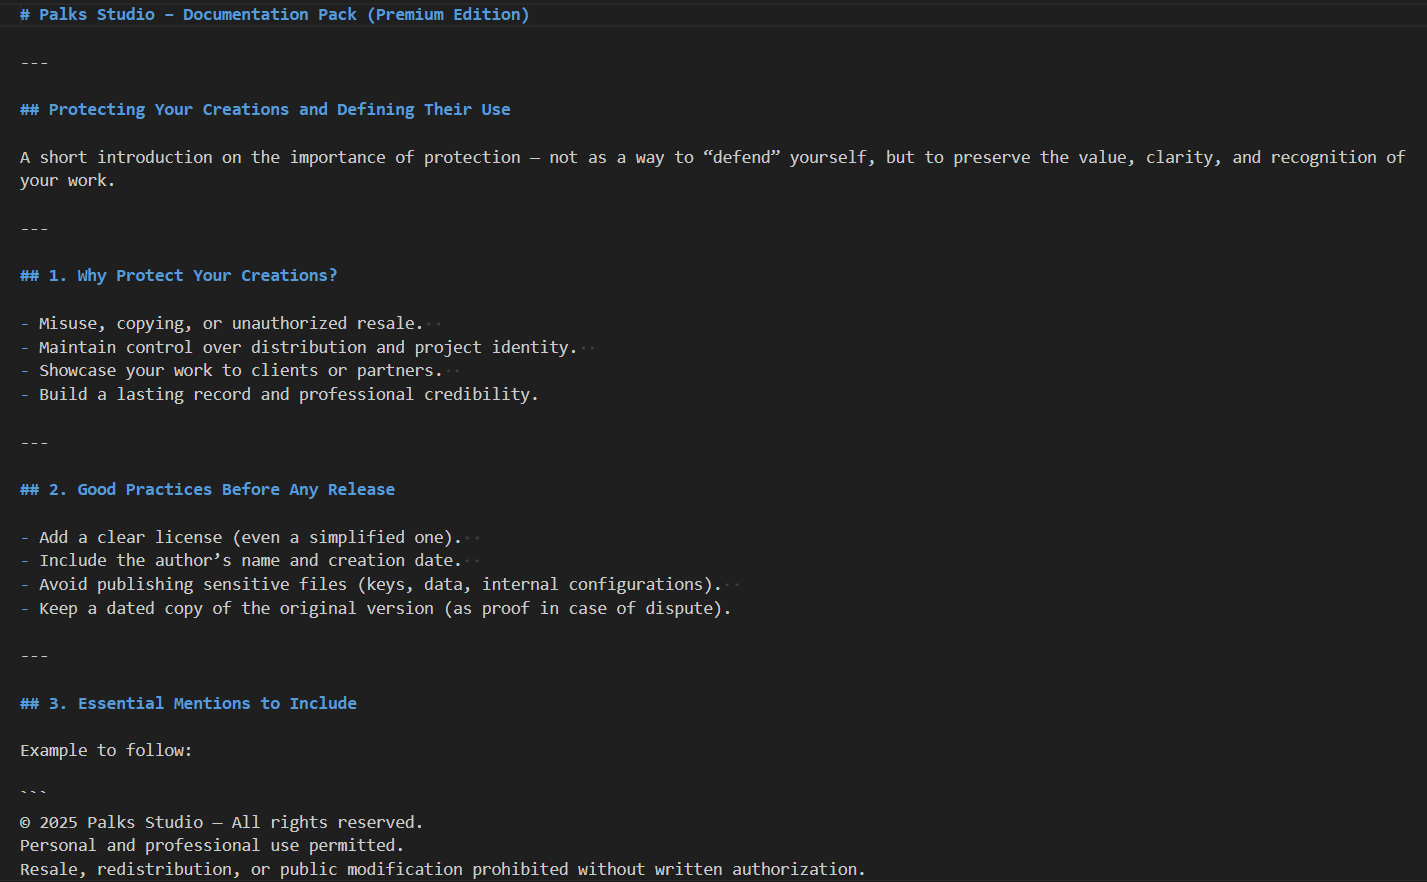Image resolution: width=1427 pixels, height=882 pixels.
Task: Click the "Misuse, copying, or unauthorized resale" bullet
Action: click(x=230, y=324)
